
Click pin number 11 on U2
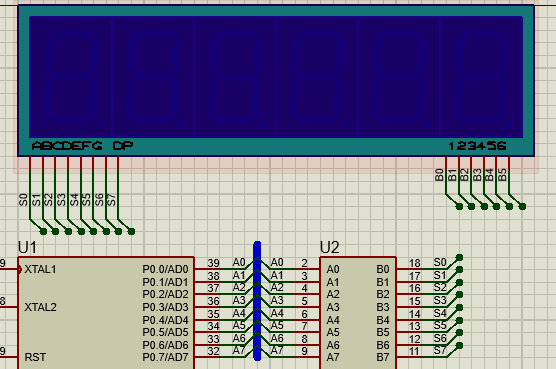pyautogui.click(x=414, y=351)
